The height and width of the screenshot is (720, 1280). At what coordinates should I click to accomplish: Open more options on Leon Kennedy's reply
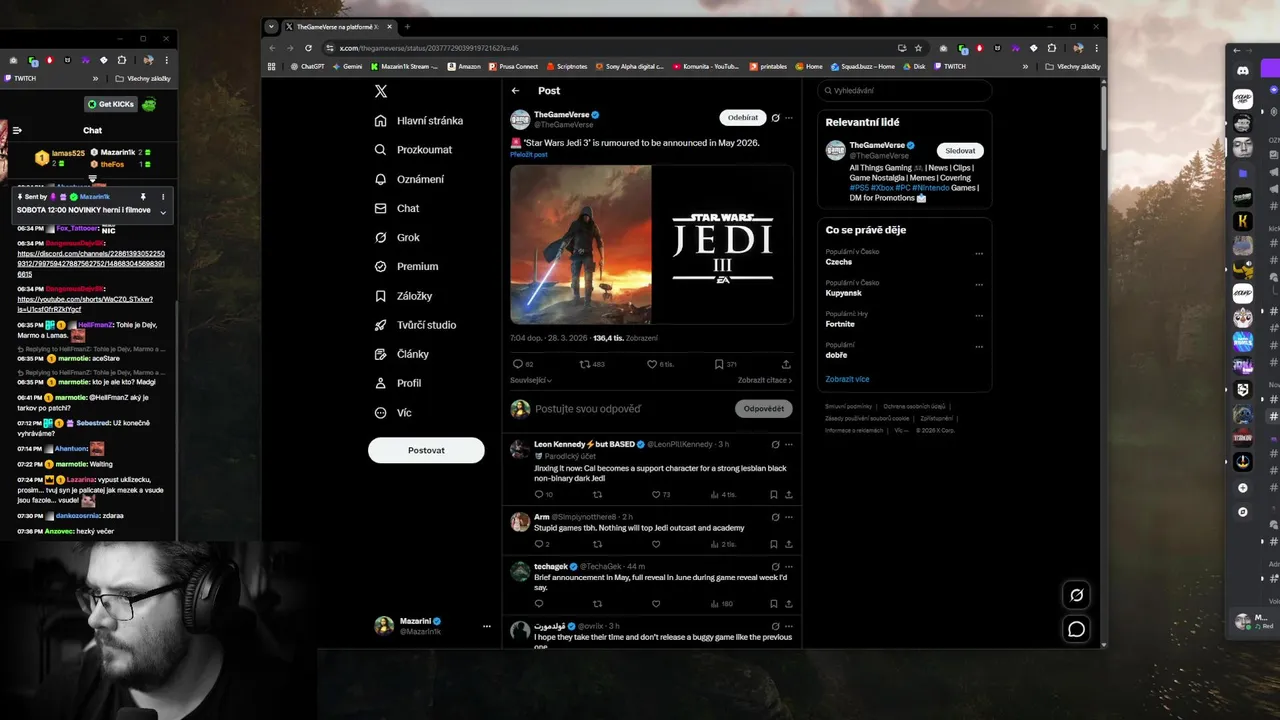789,444
